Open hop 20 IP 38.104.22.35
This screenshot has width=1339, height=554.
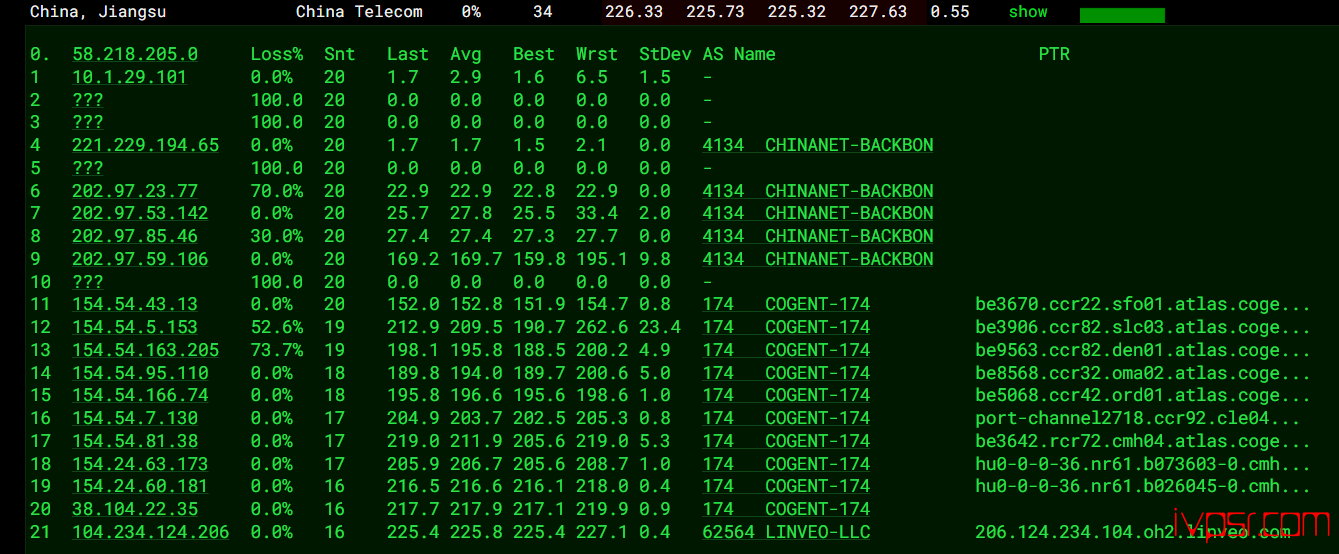(135, 509)
